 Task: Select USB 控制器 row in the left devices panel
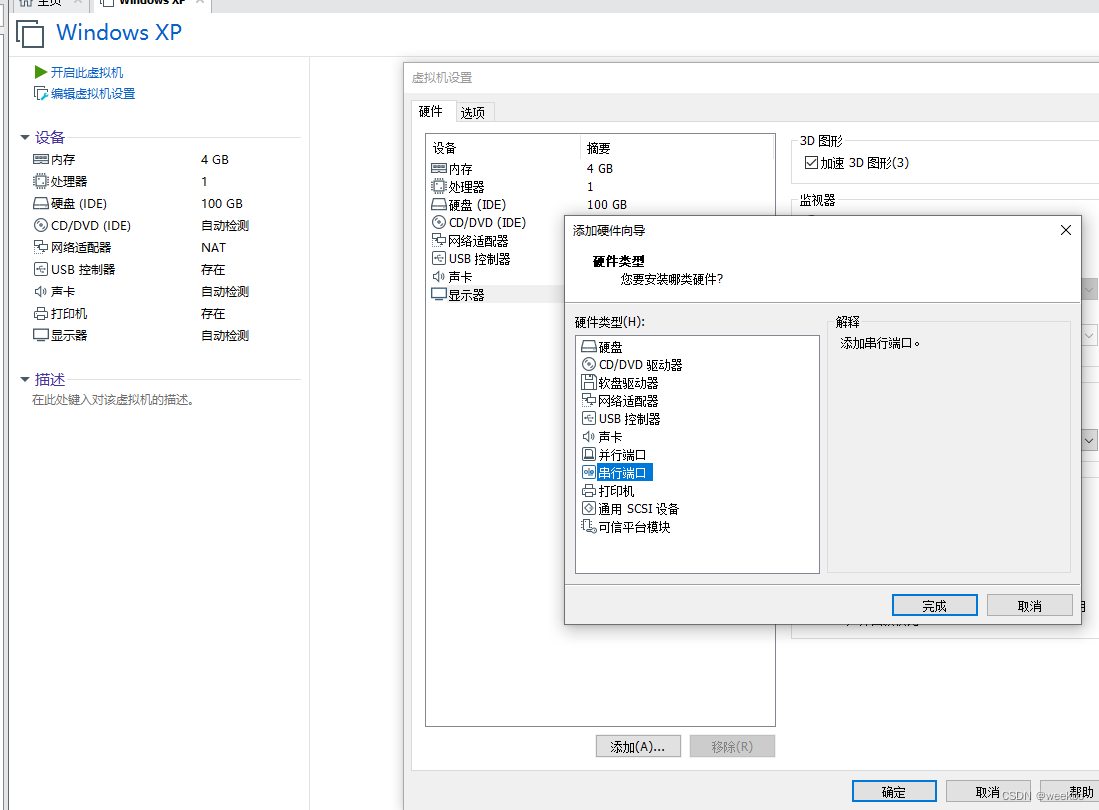pos(165,269)
